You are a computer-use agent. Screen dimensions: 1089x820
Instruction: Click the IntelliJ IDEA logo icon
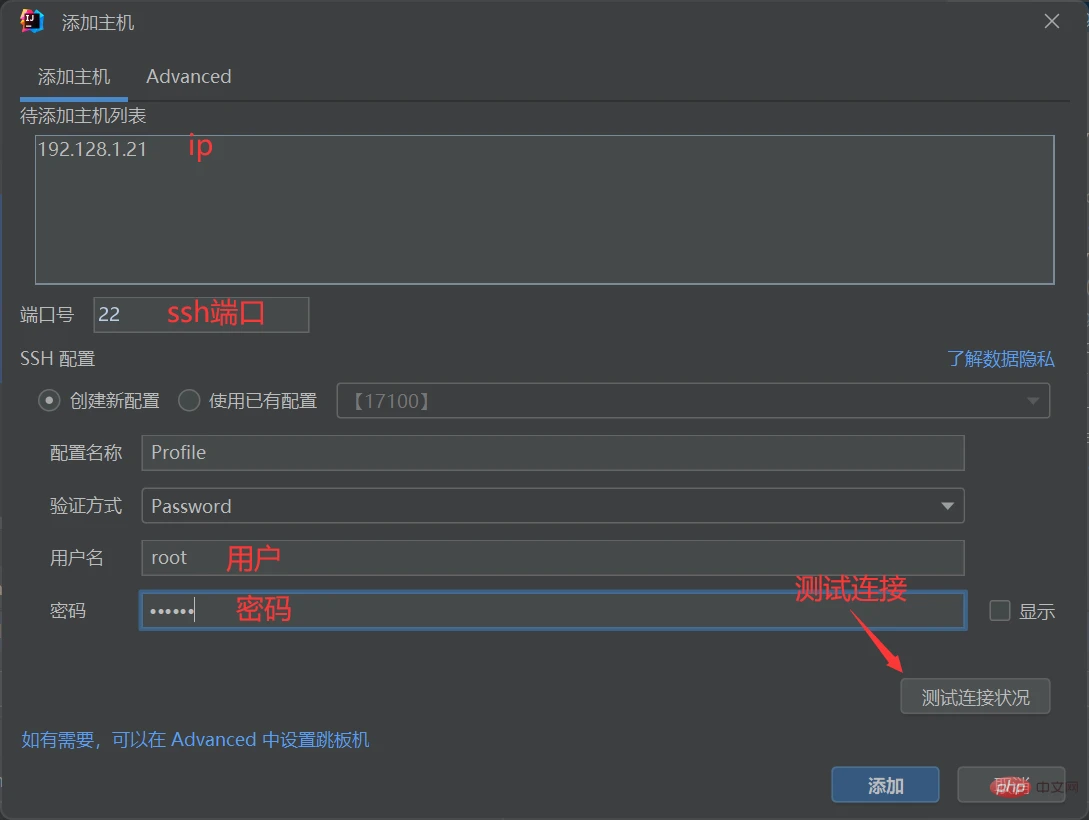pyautogui.click(x=30, y=21)
